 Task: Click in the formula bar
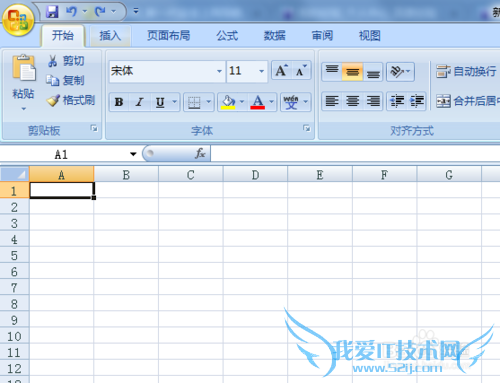coord(355,154)
